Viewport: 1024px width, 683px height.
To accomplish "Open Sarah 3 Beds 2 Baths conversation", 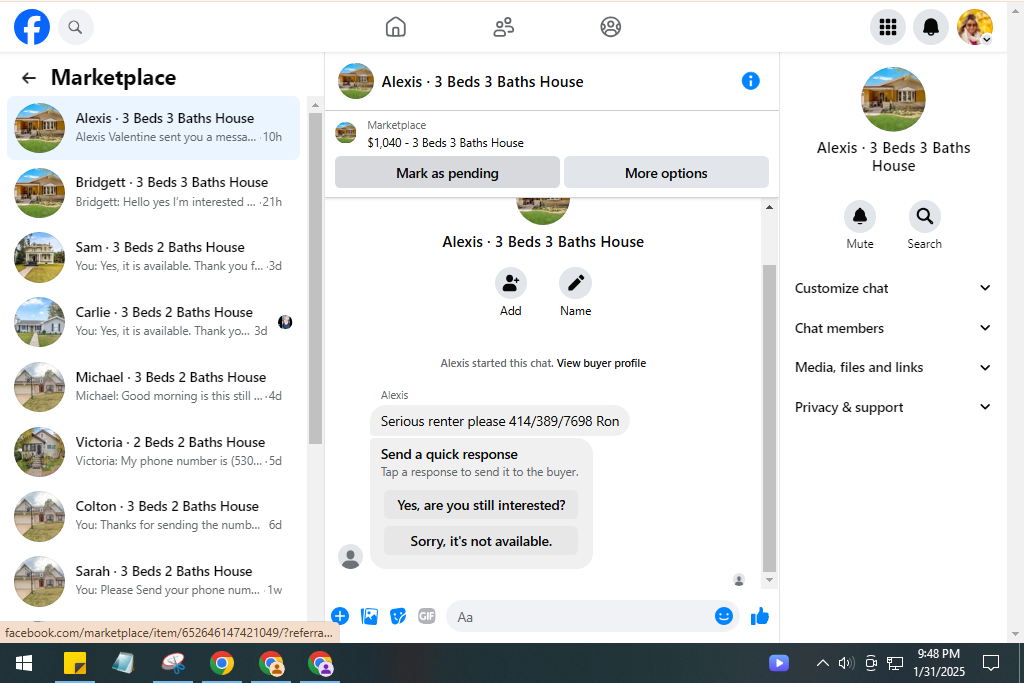I will coord(153,580).
